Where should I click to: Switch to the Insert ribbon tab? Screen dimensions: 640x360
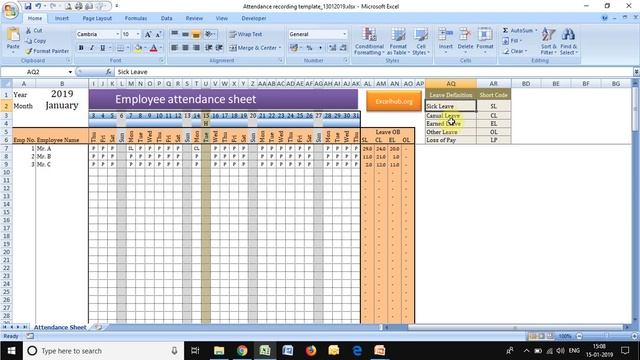click(x=62, y=18)
